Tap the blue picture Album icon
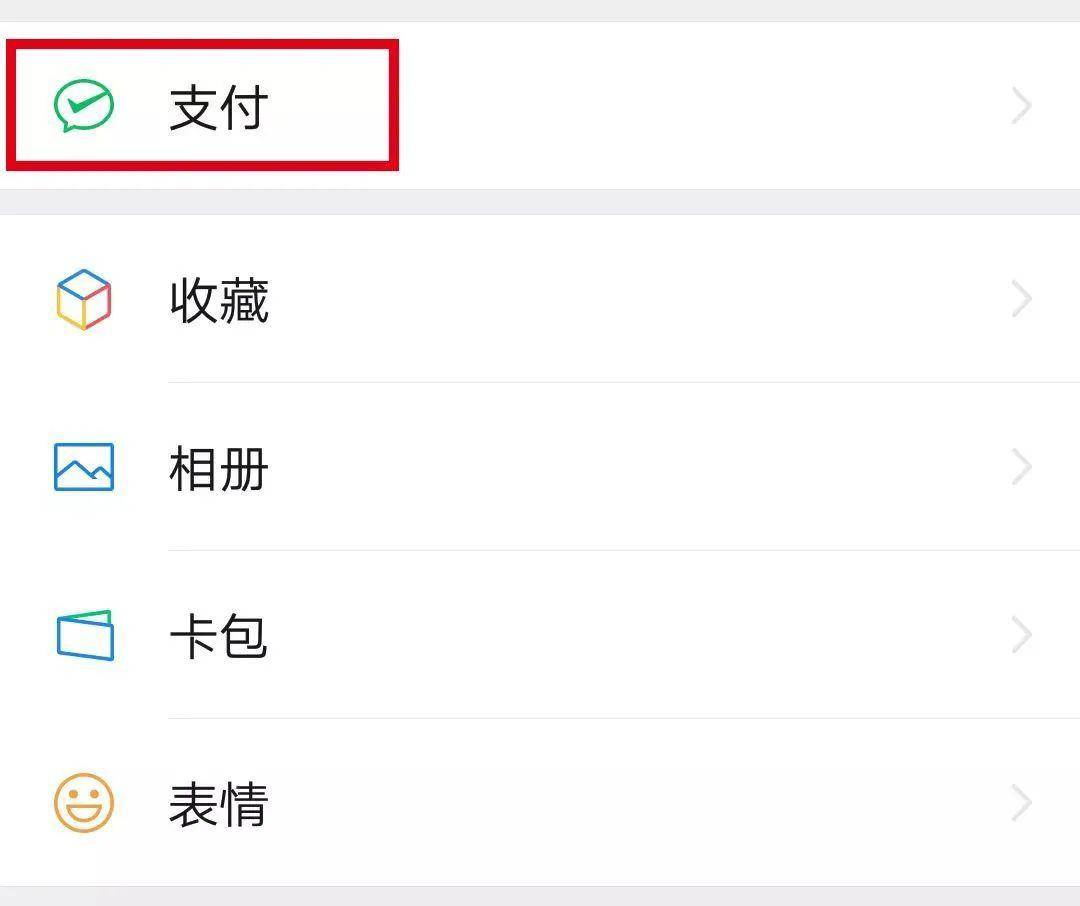 tap(84, 467)
